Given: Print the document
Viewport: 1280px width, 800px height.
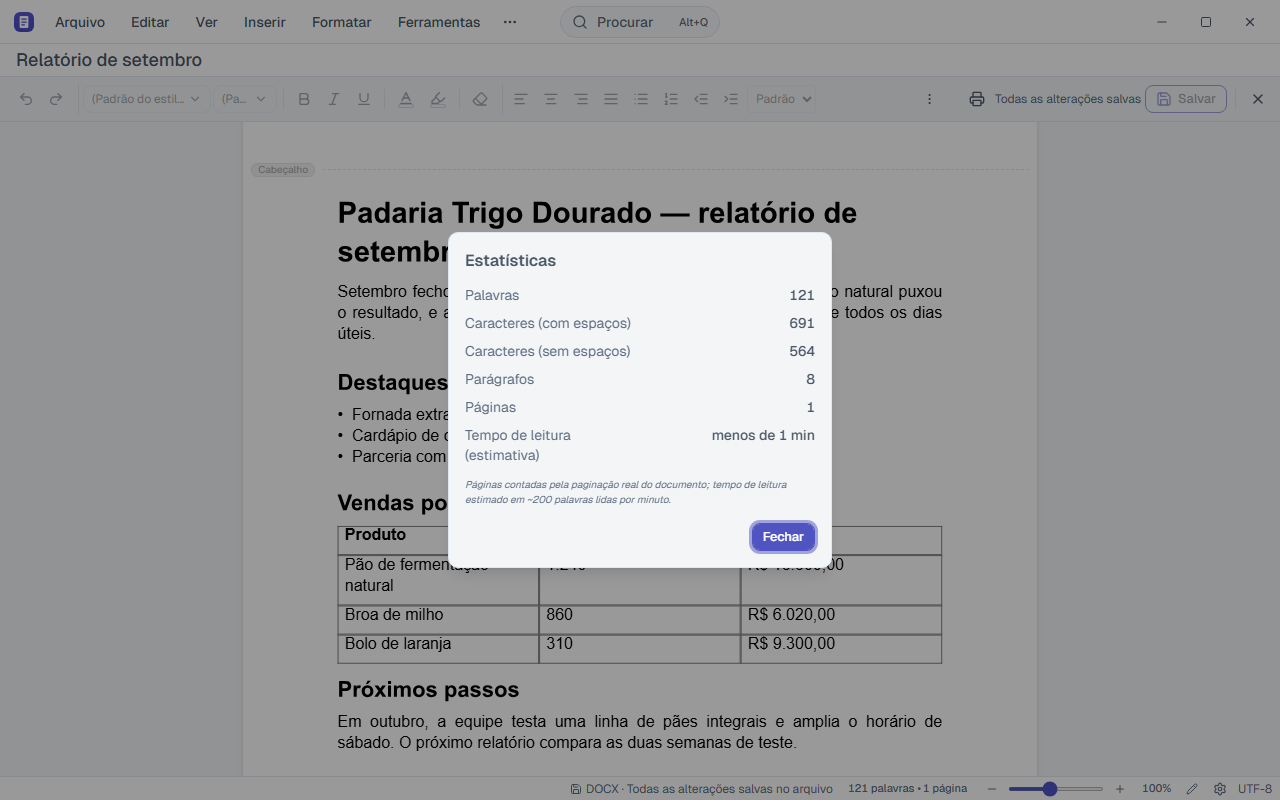Looking at the screenshot, I should tap(977, 99).
